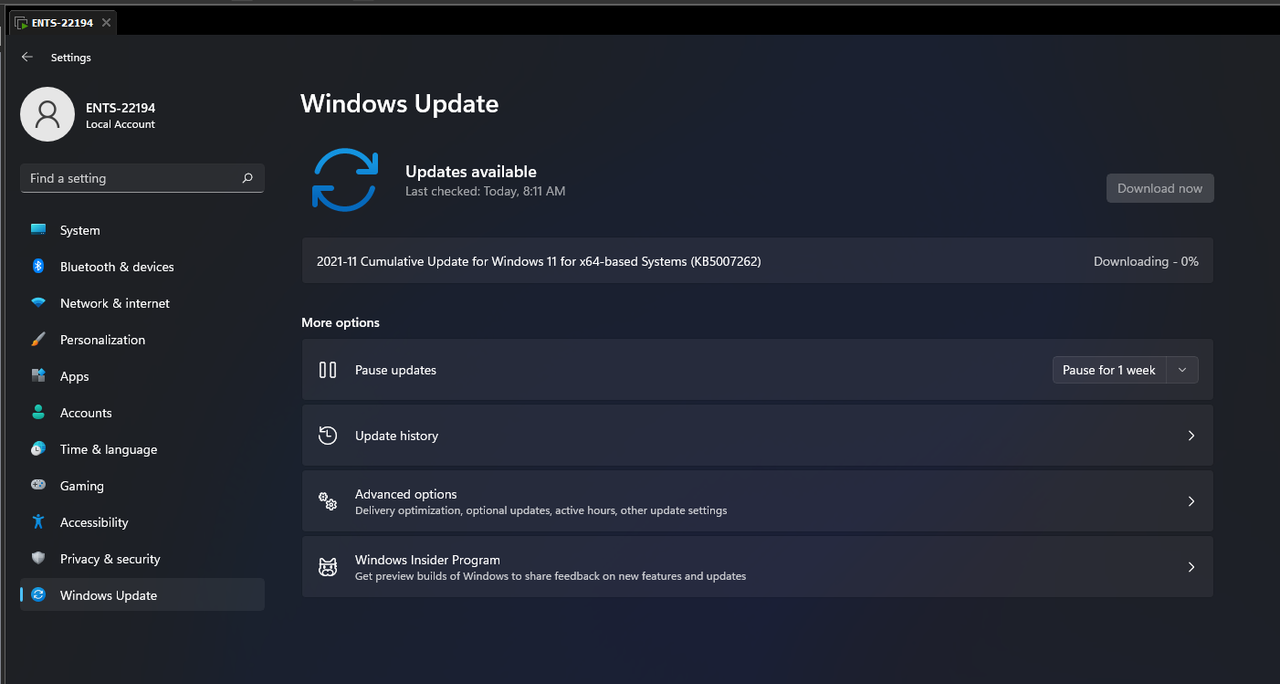1280x684 pixels.
Task: Open Accessibility settings
Action: pos(142,522)
